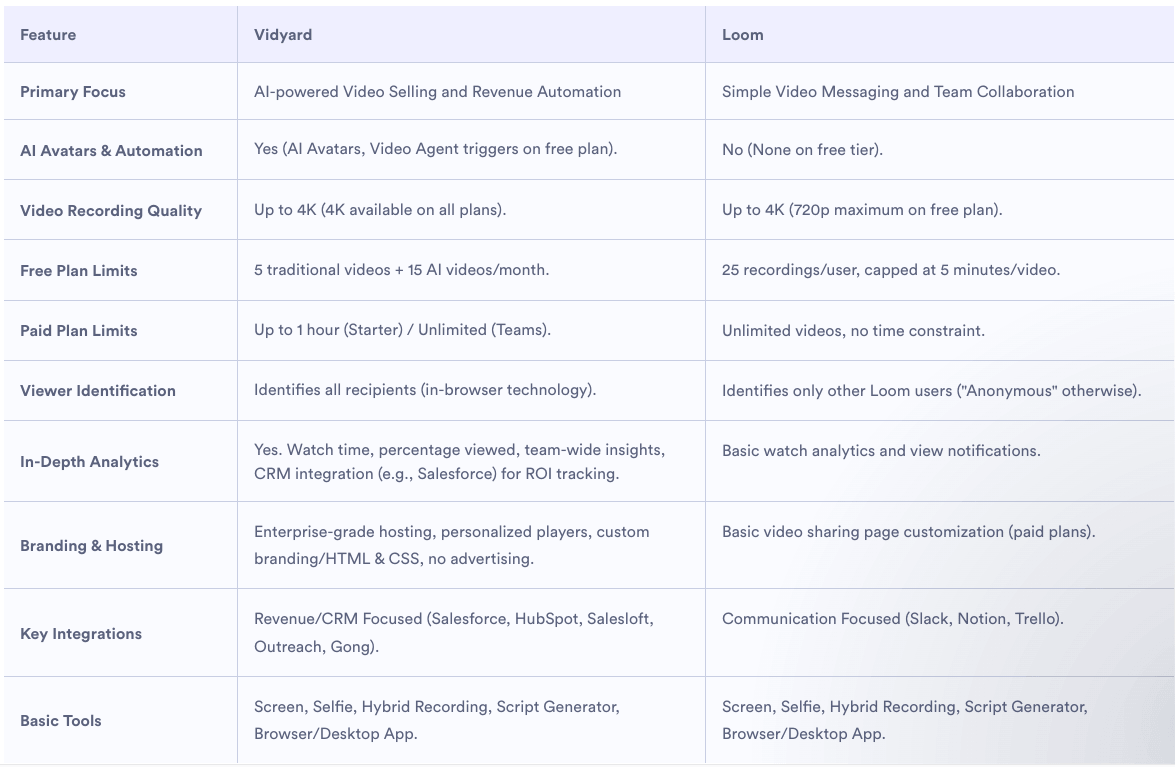Select the Paid Plan Limits label
This screenshot has height=767, width=1175.
coord(79,331)
